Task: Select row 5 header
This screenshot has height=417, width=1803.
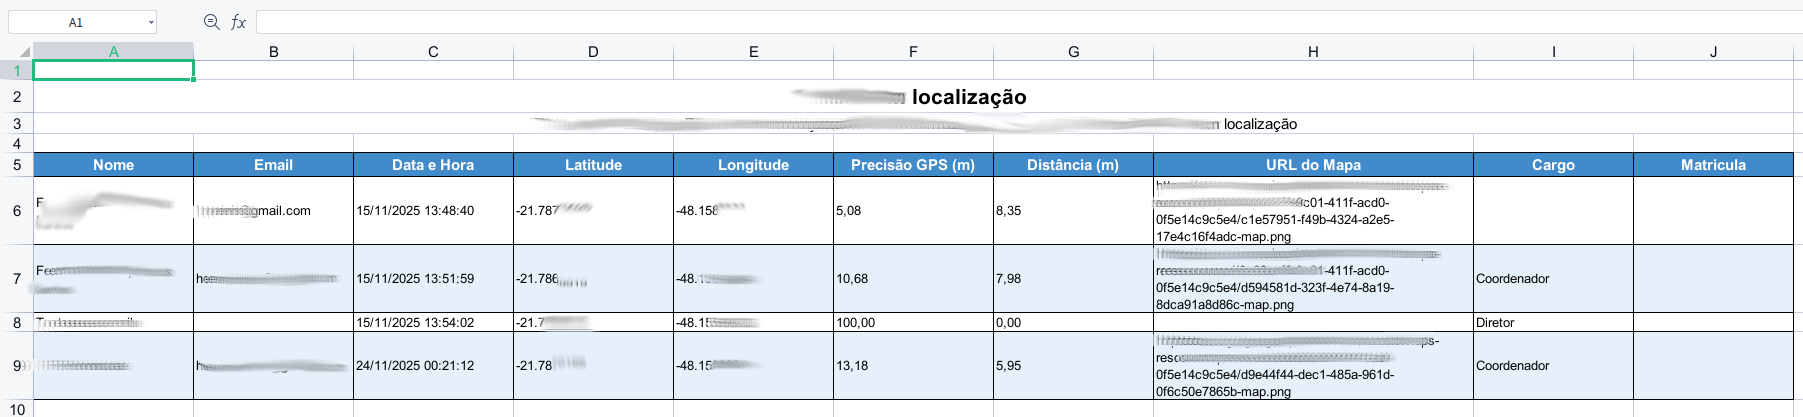Action: click(x=17, y=164)
